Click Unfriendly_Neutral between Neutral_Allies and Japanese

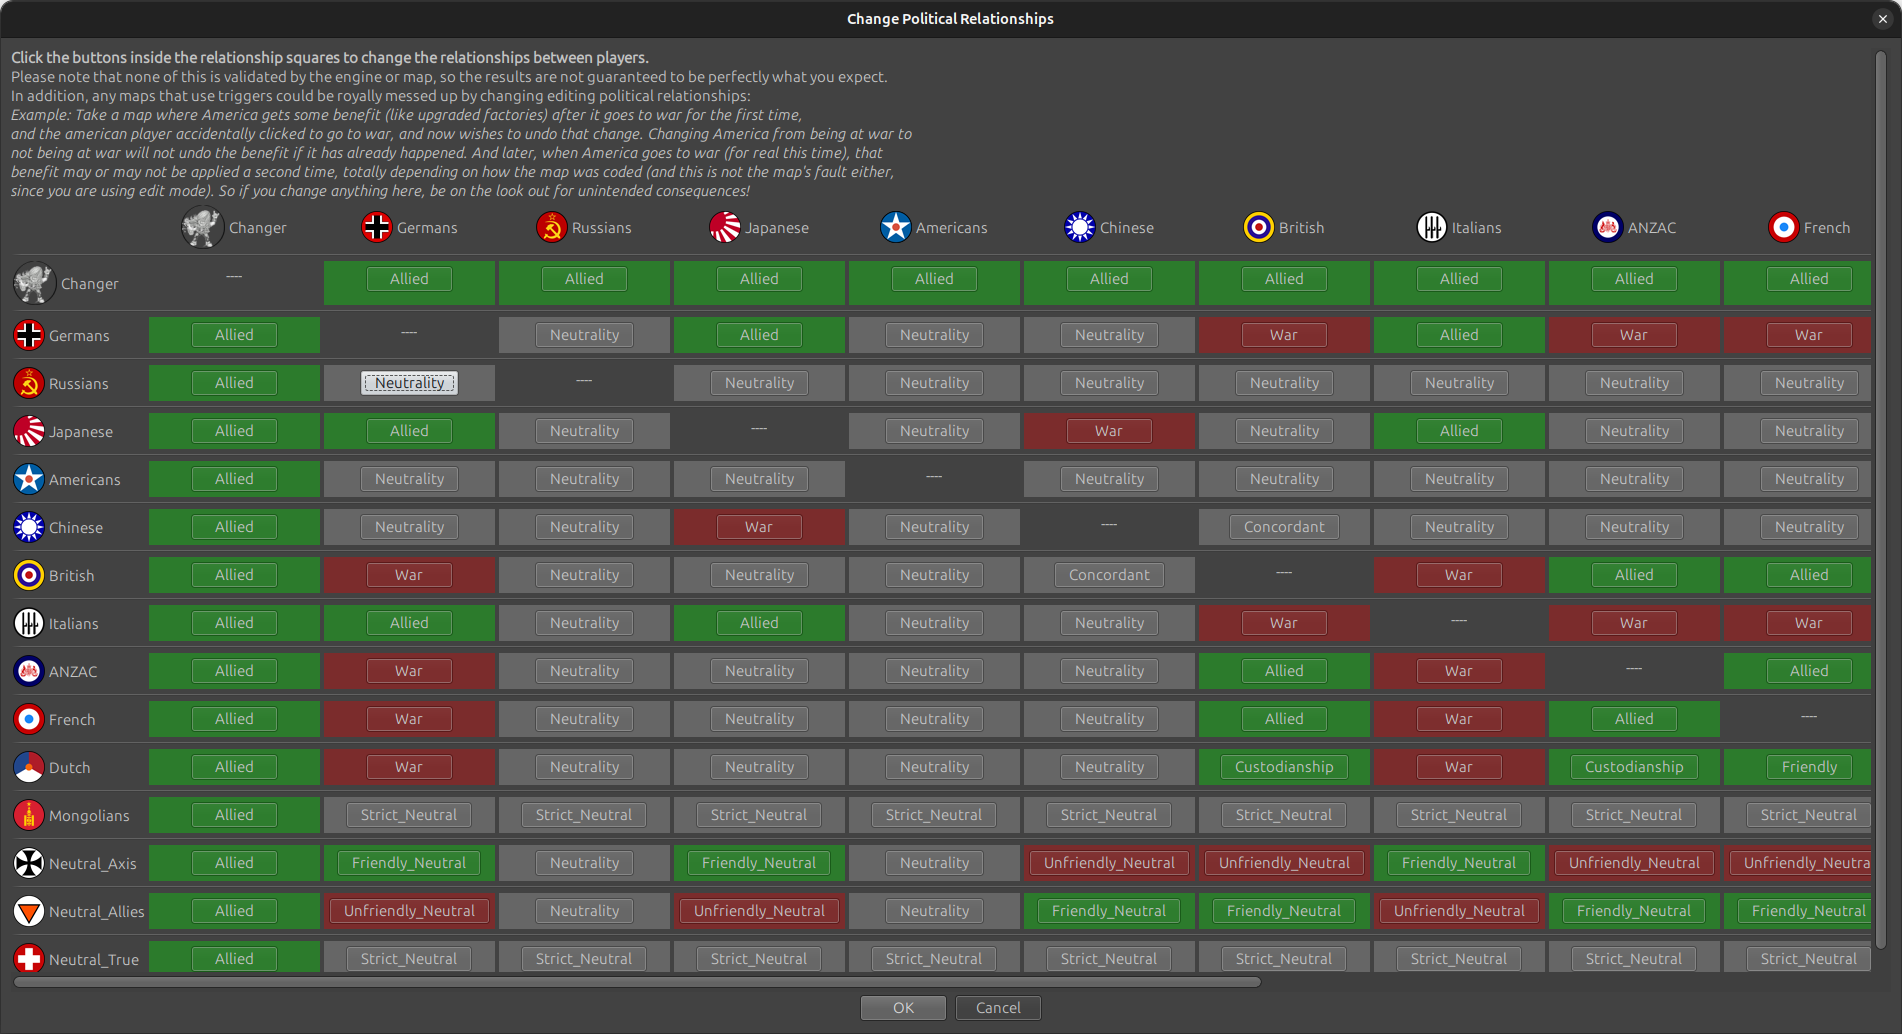coord(758,910)
